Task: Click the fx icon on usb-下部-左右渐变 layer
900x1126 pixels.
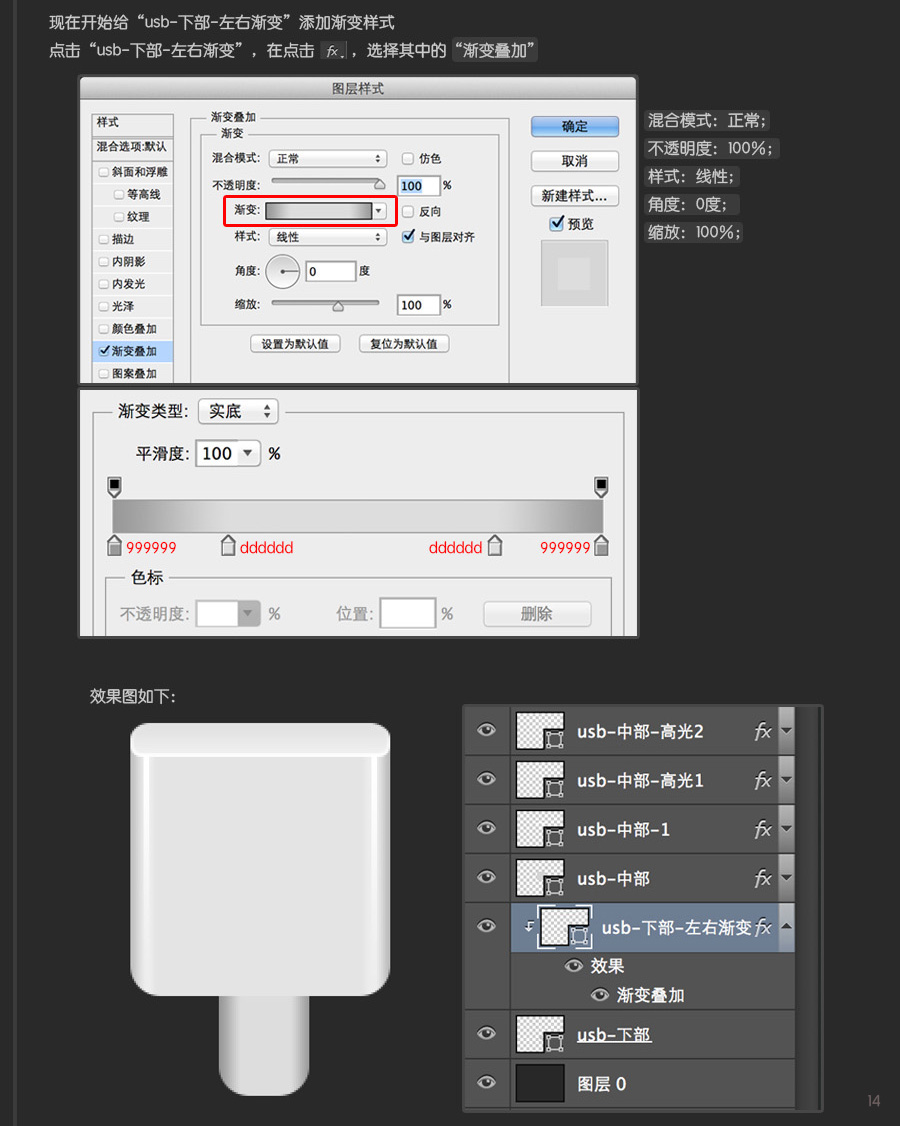Action: pyautogui.click(x=764, y=927)
